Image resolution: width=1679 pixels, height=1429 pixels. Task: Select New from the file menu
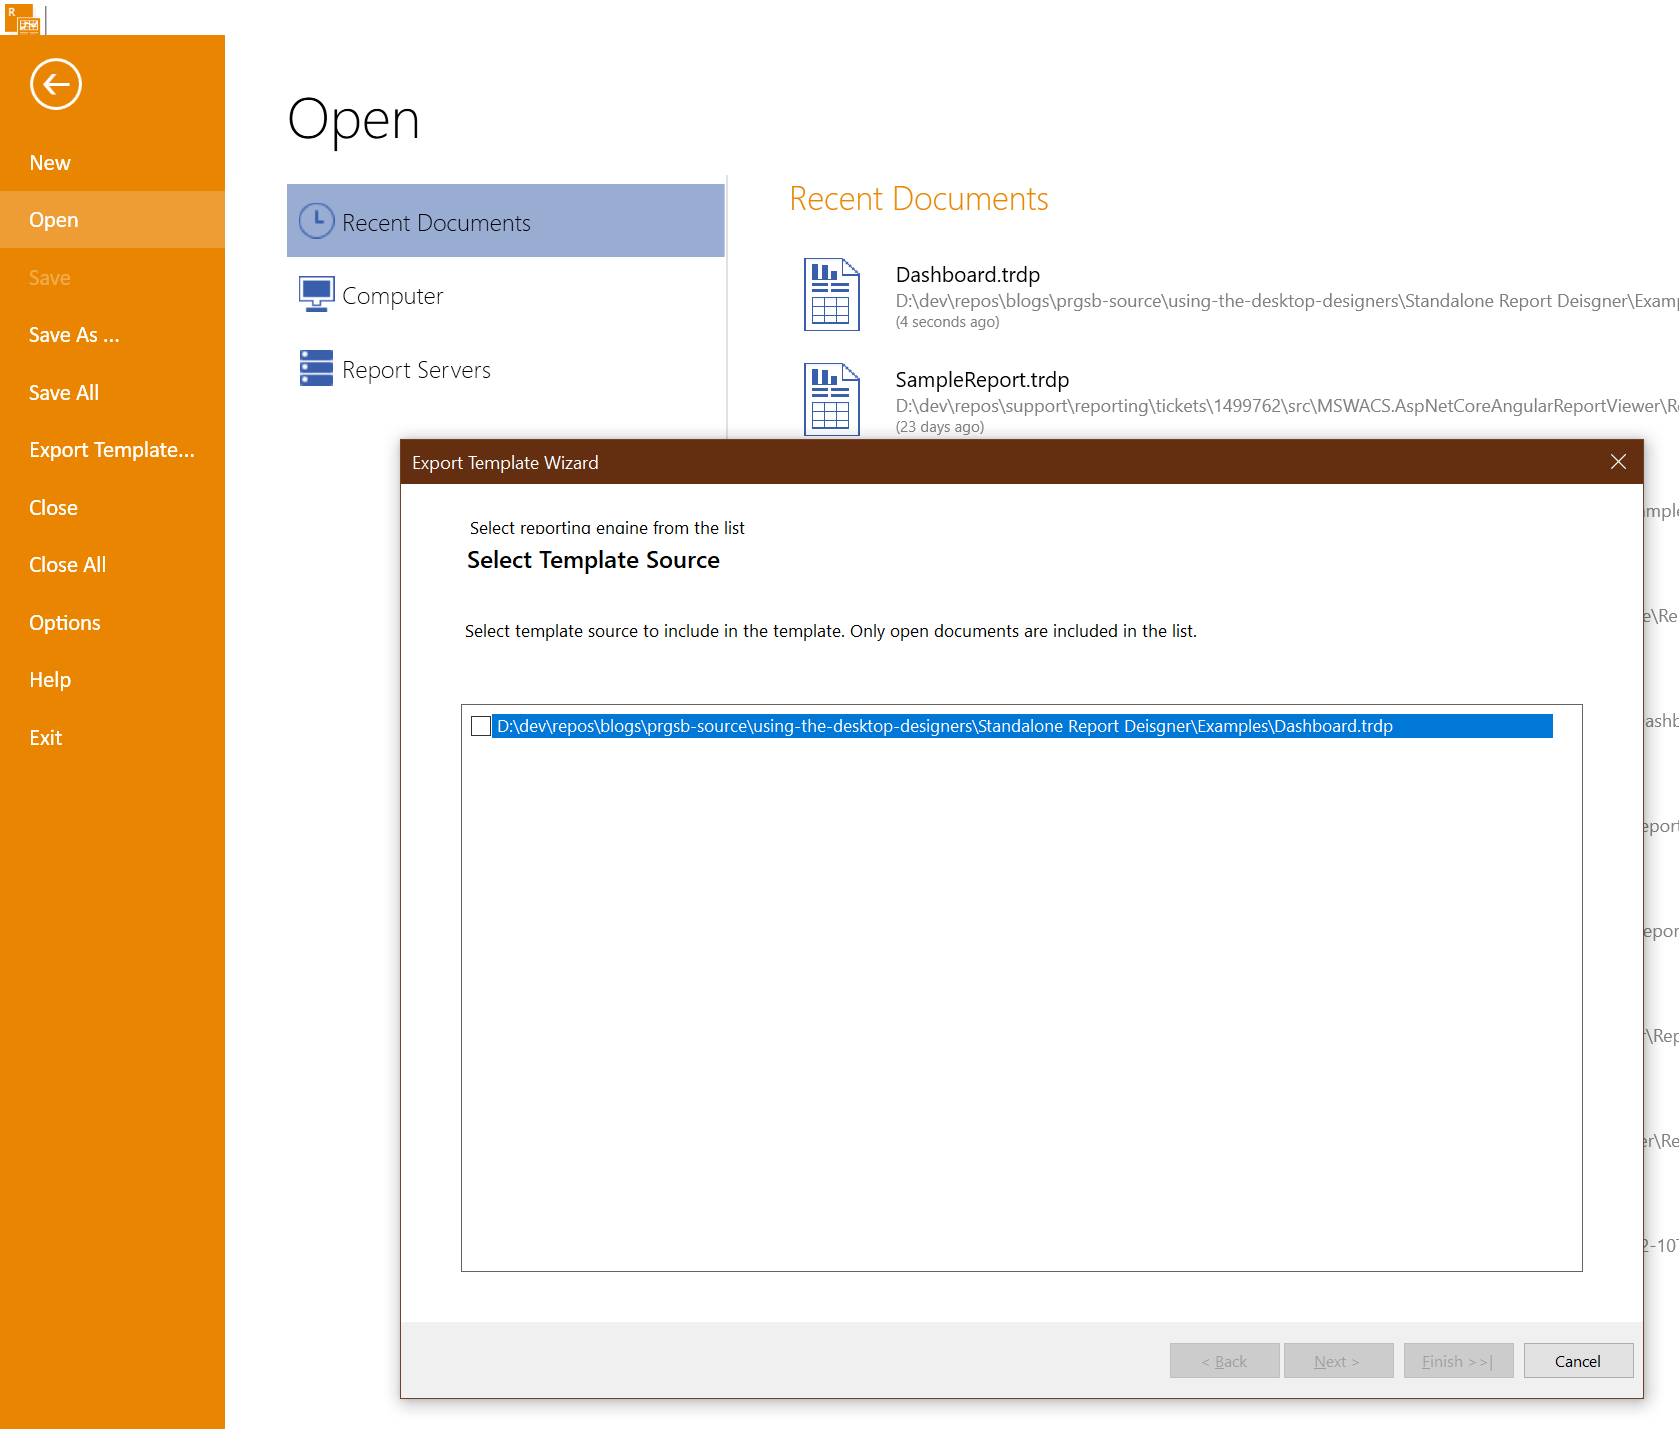50,161
